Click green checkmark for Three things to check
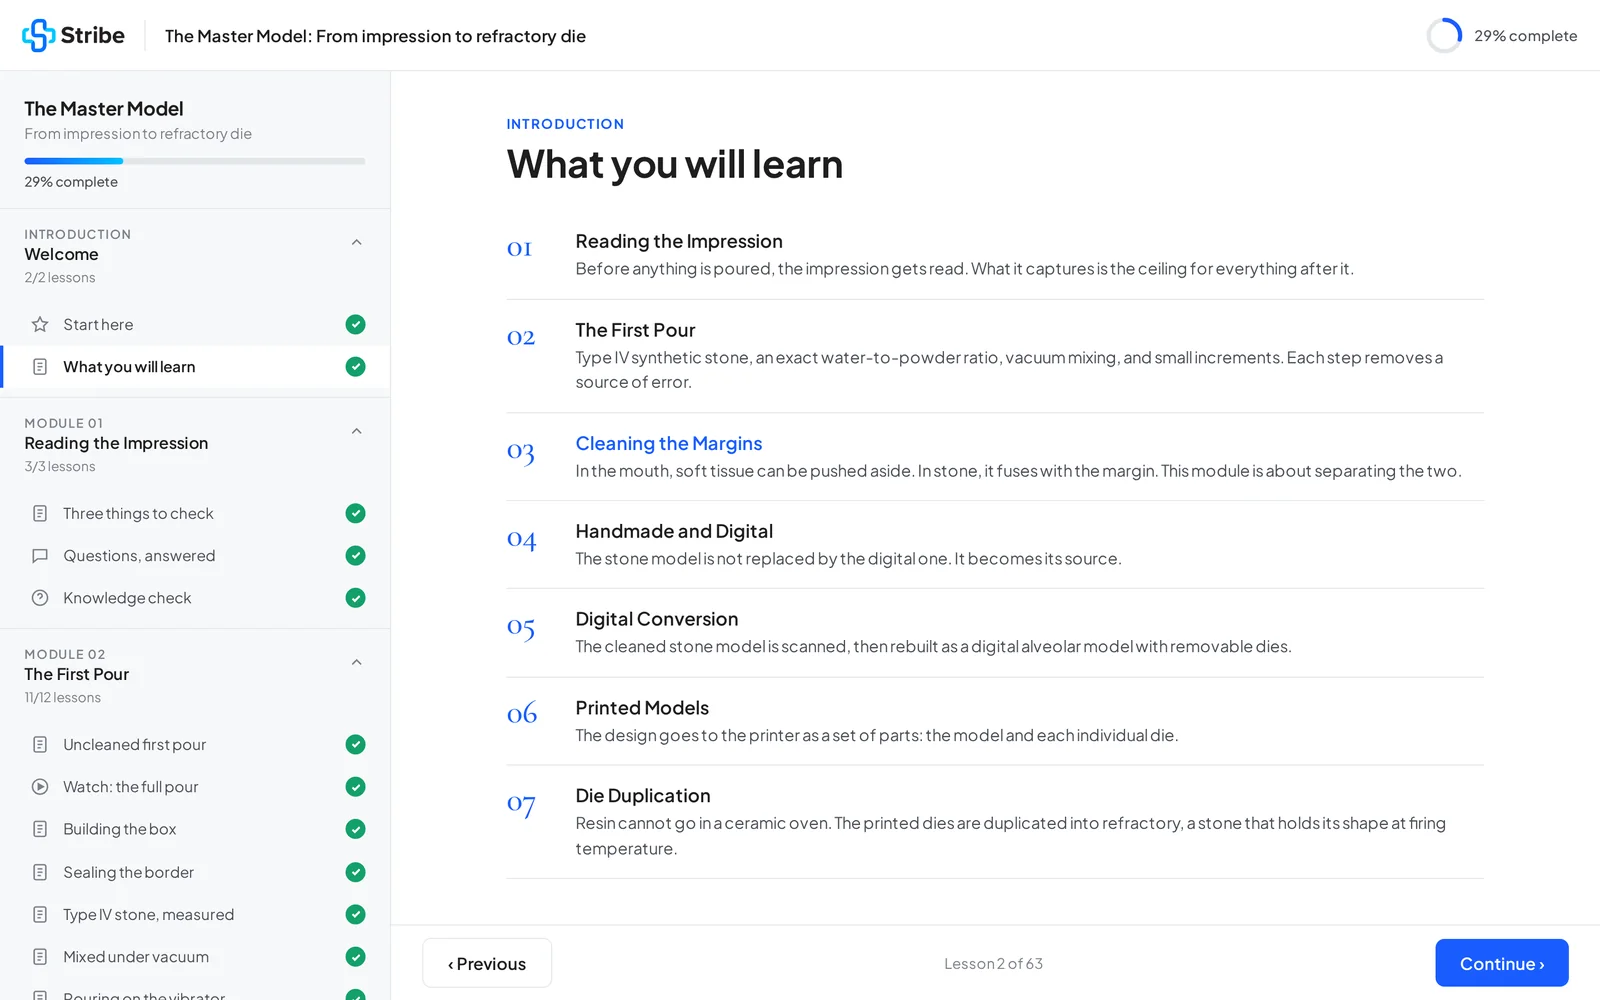The height and width of the screenshot is (1000, 1600). coord(355,513)
